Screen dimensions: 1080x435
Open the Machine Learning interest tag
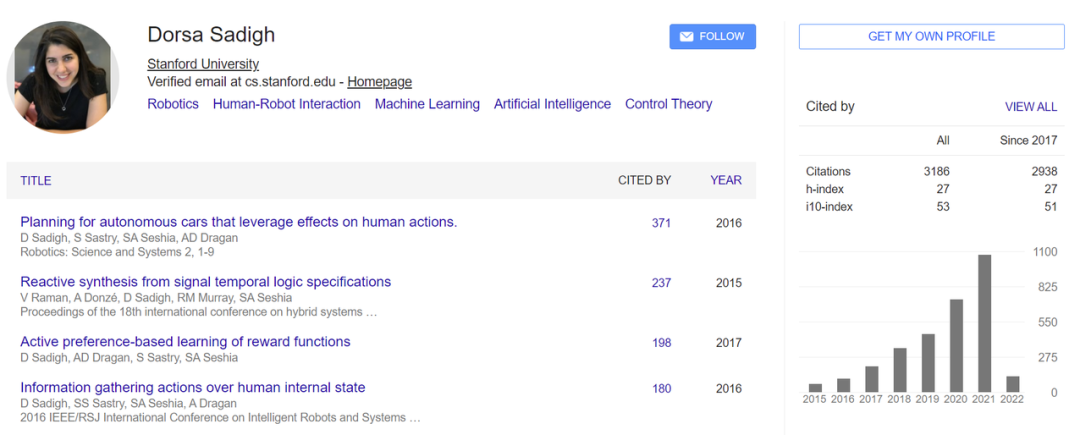[x=427, y=104]
